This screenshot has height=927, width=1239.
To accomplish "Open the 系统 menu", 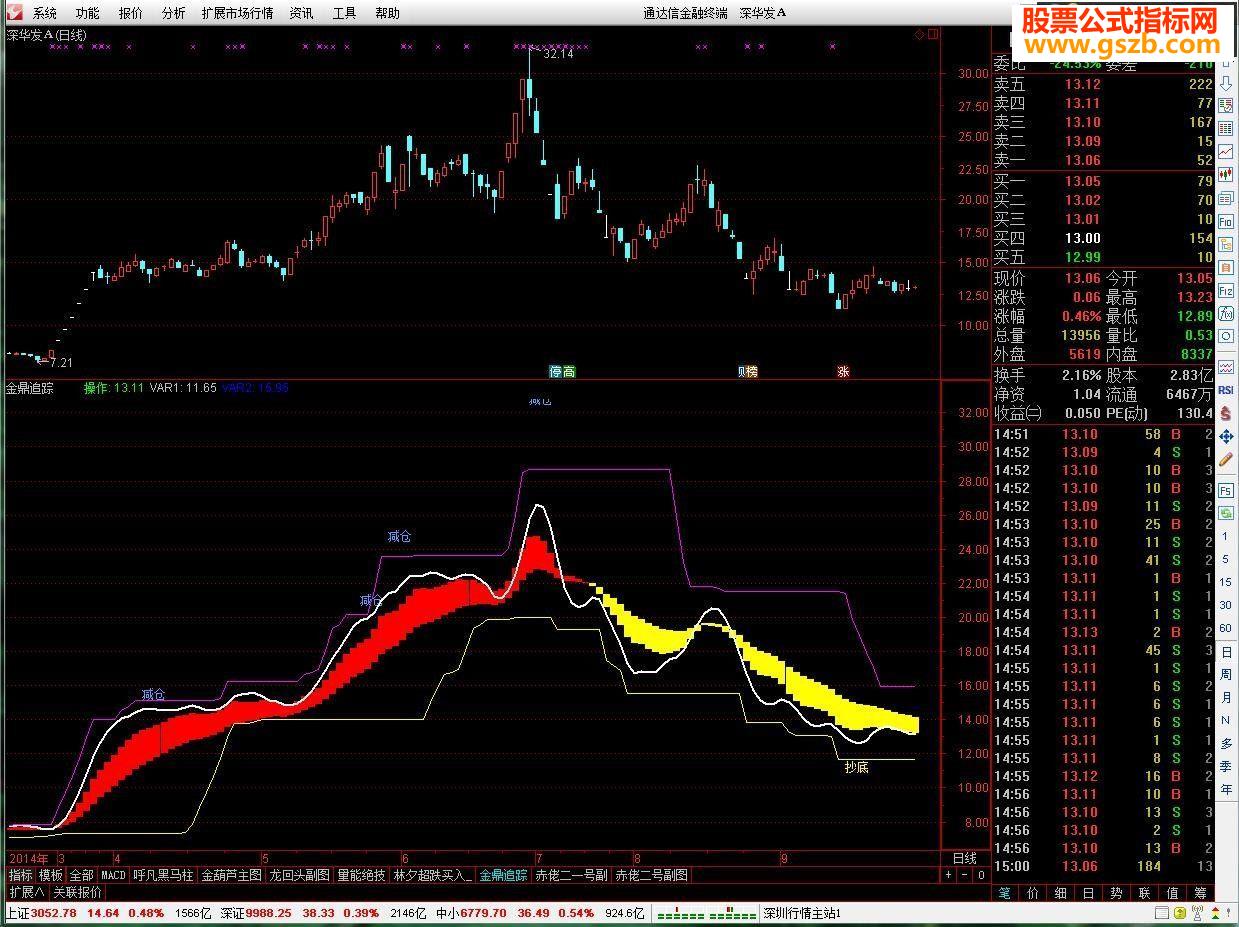I will tap(45, 13).
